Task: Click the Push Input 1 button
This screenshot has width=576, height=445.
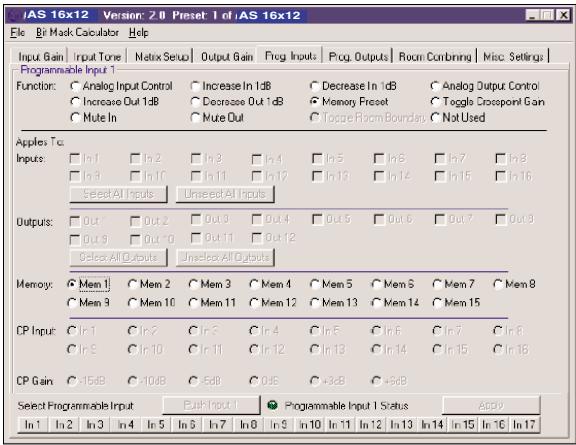Action: point(211,405)
